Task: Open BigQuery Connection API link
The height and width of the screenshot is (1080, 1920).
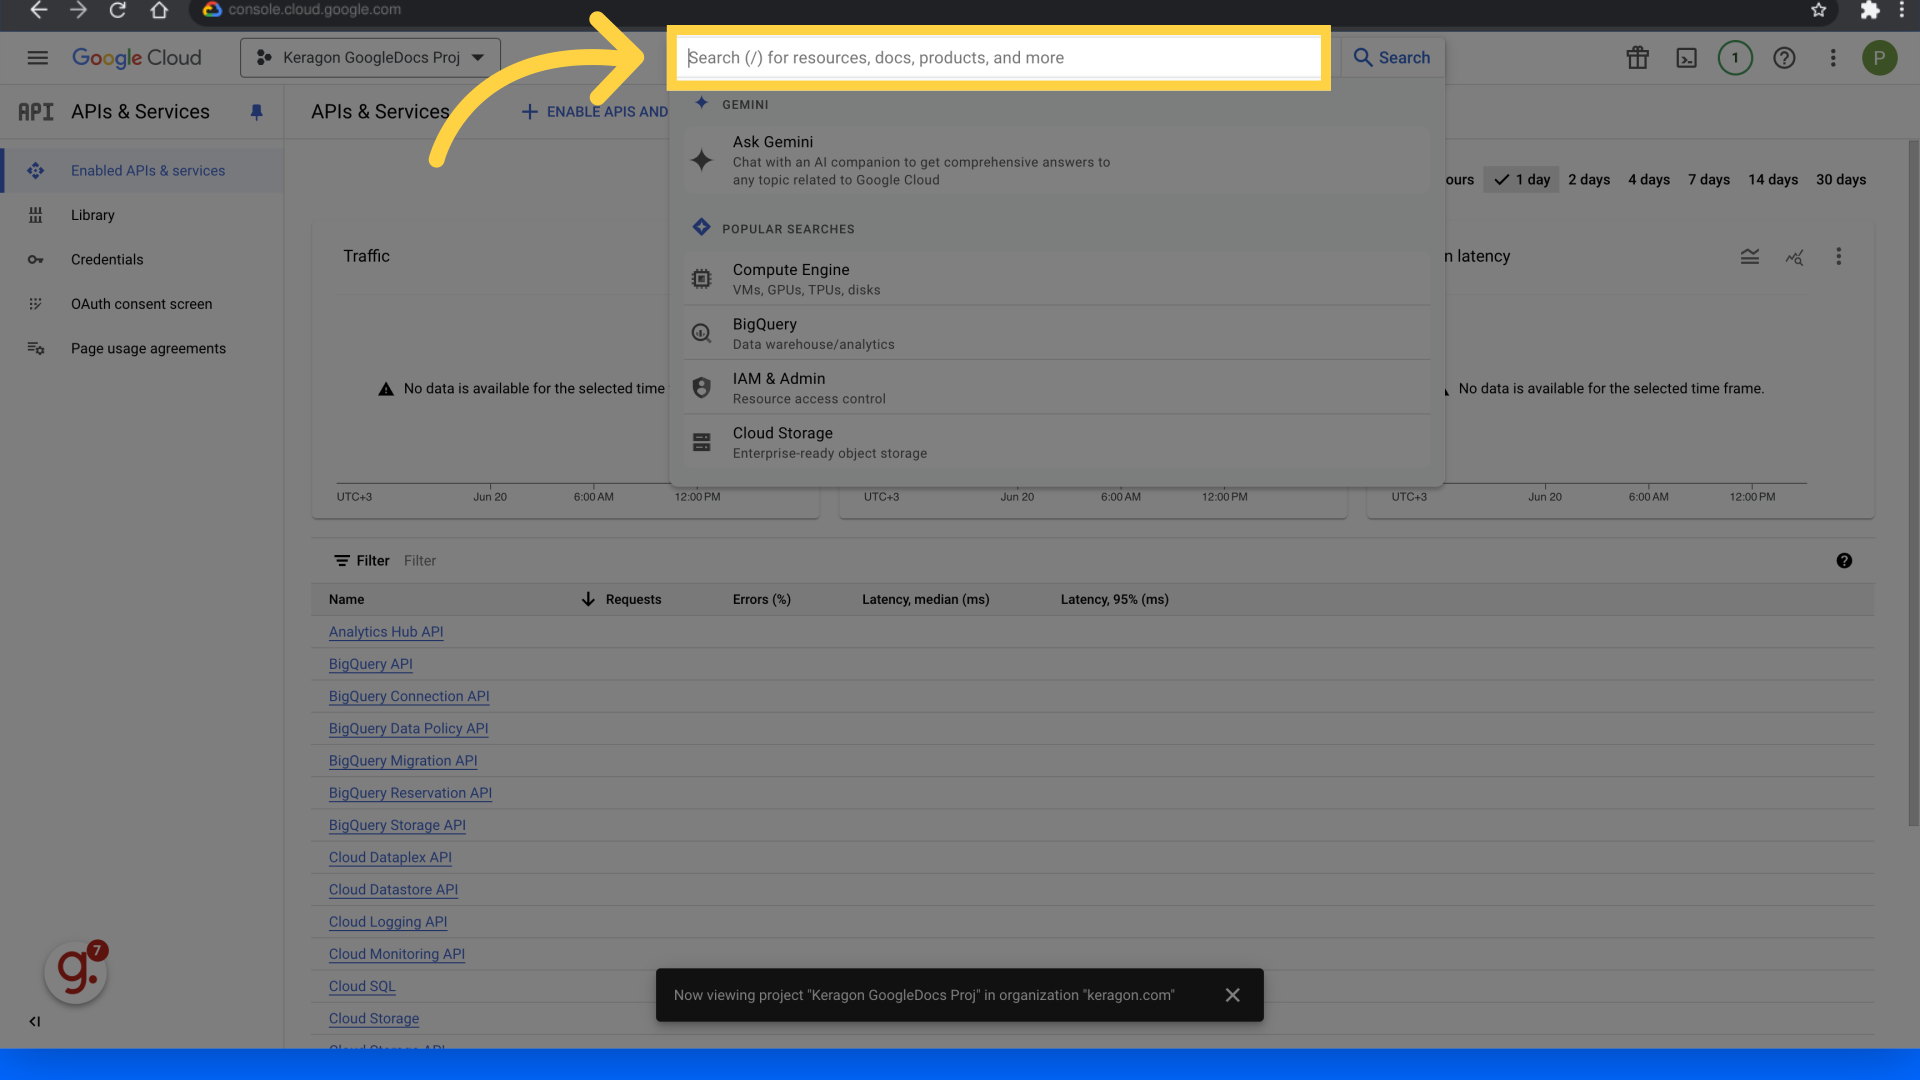Action: (409, 696)
